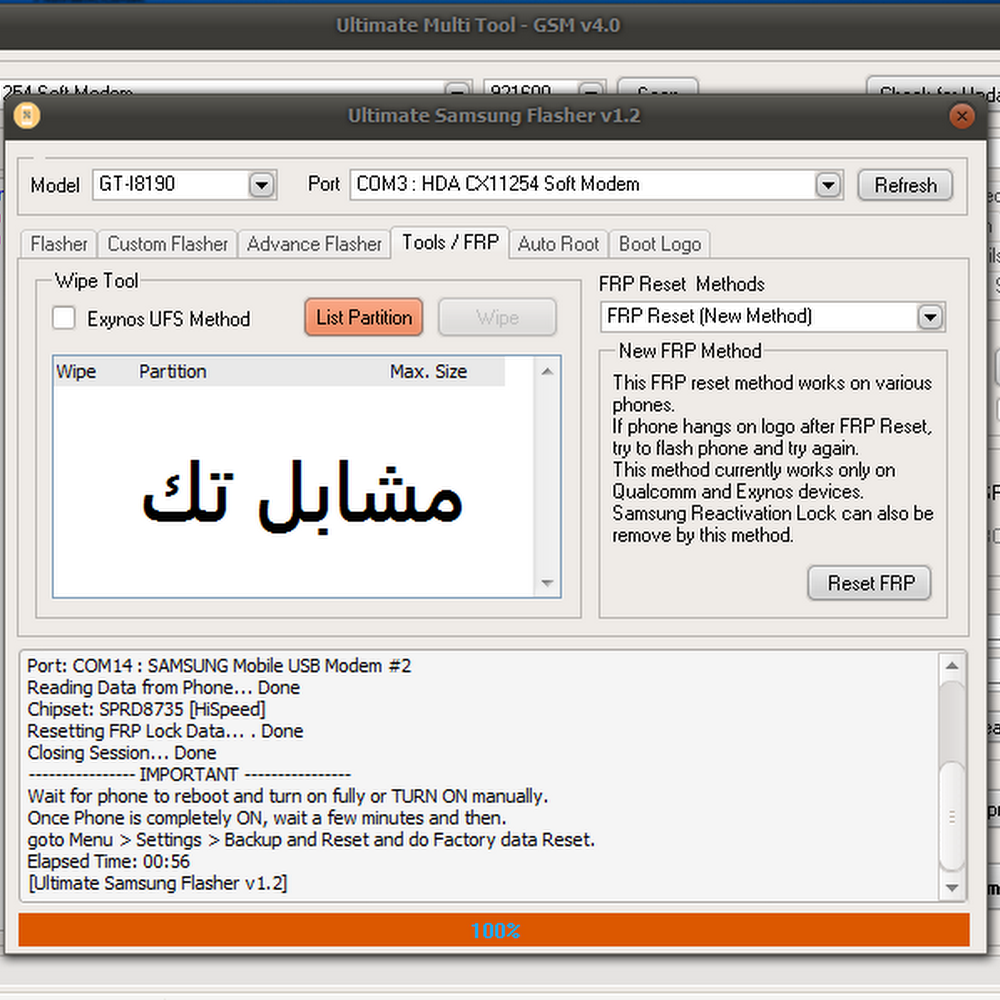This screenshot has width=1000, height=1000.
Task: Open the Boot Logo tab
Action: [x=659, y=244]
